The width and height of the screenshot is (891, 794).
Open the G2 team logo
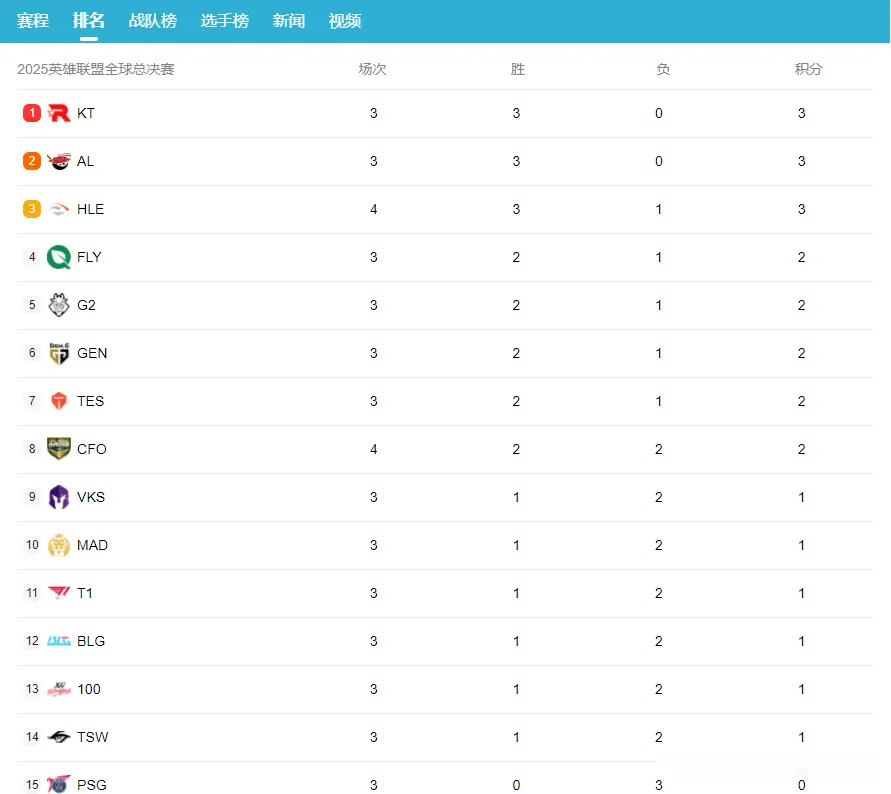tap(59, 305)
